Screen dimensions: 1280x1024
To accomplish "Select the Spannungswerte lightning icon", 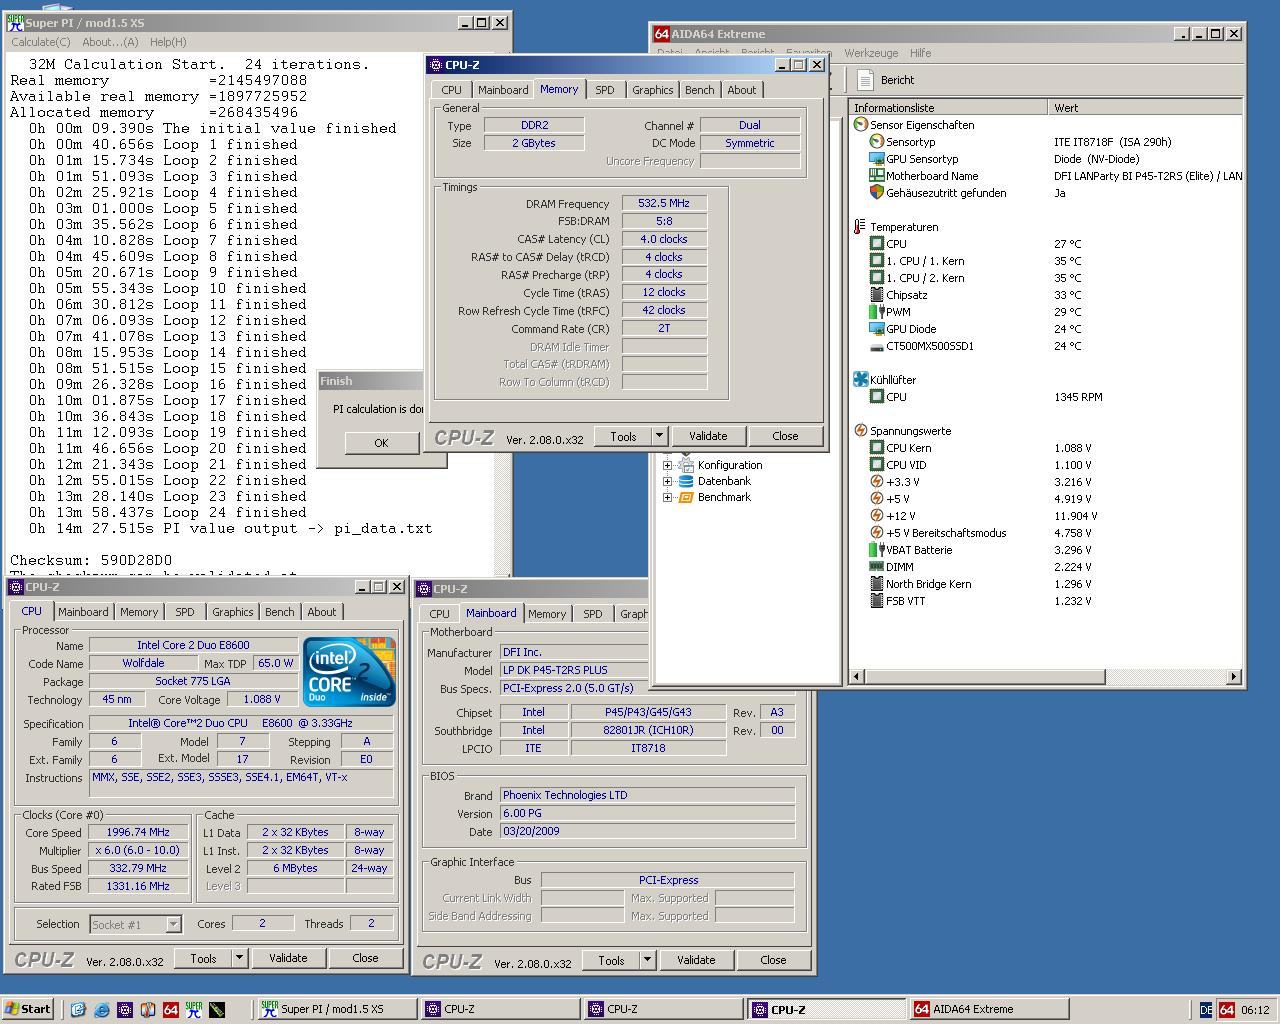I will [x=860, y=431].
